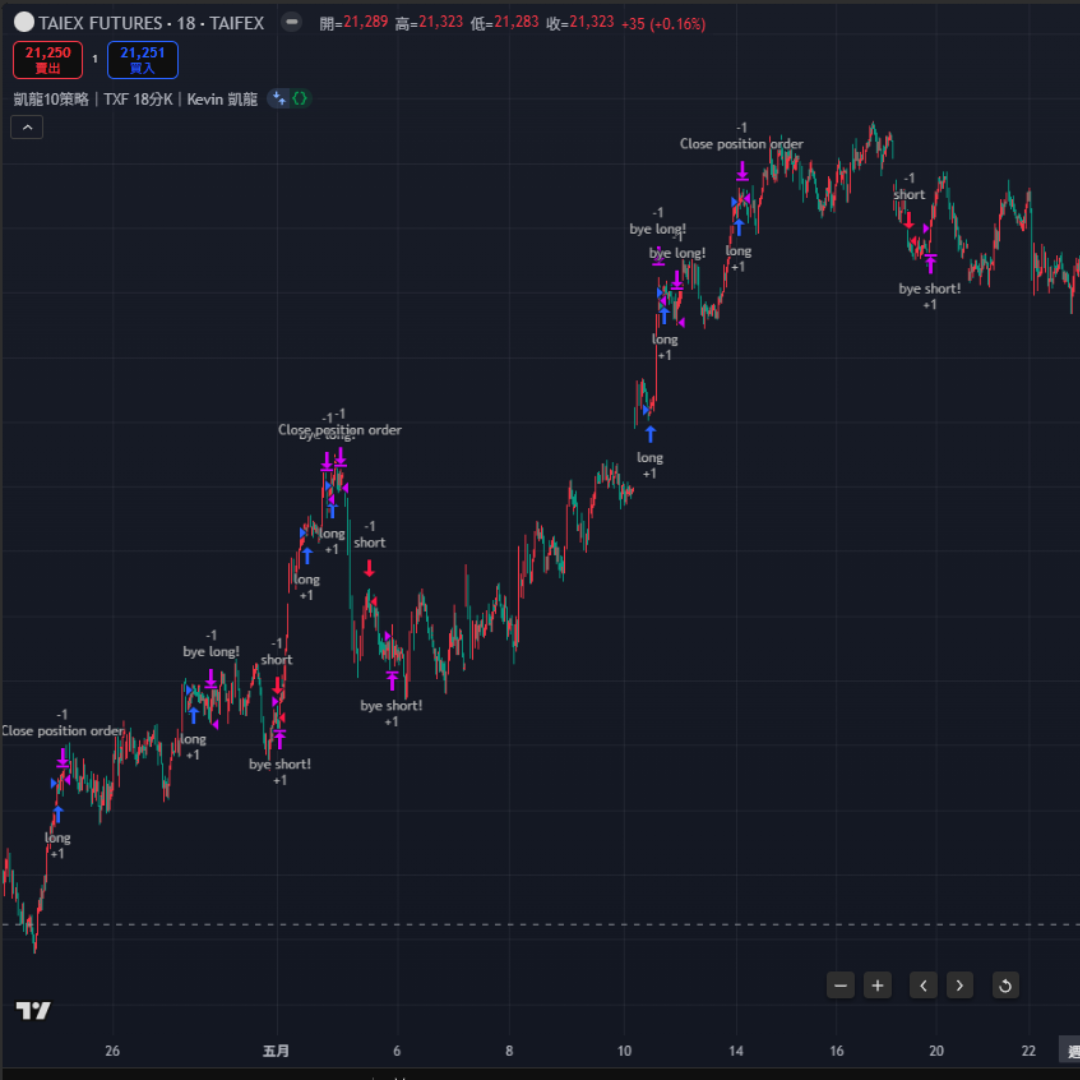Click the date label 6 on time axis
1080x1080 pixels.
[x=397, y=1050]
